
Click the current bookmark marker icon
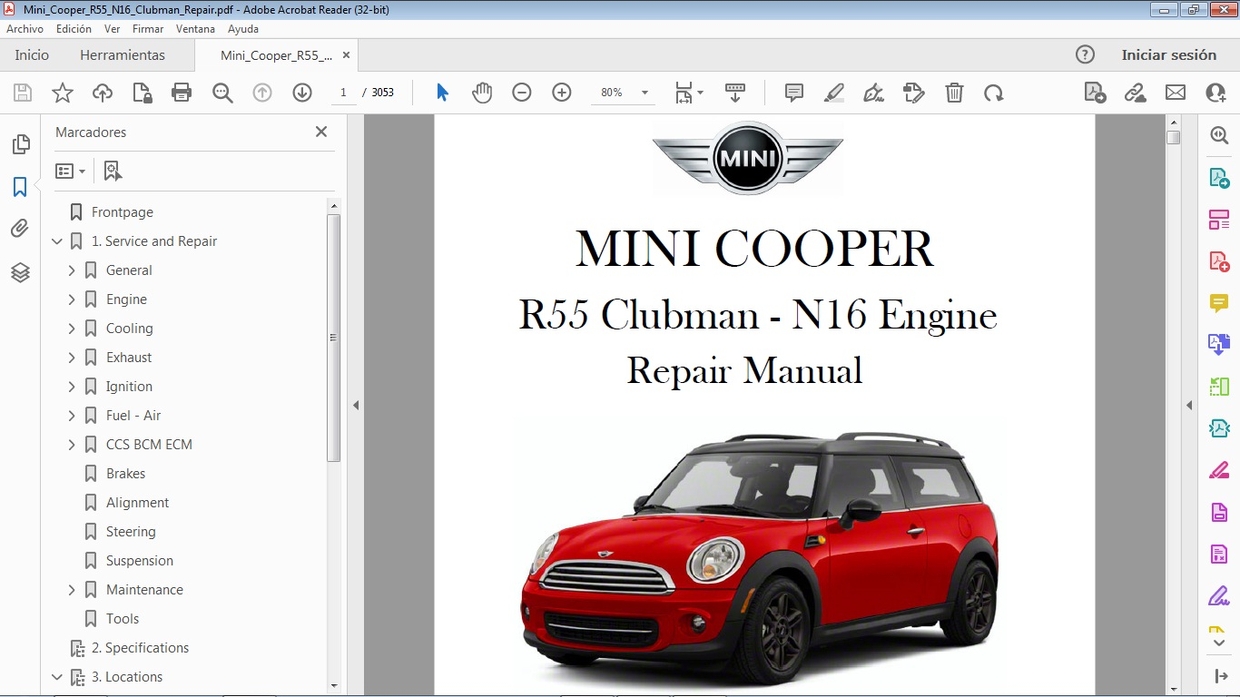click(112, 170)
